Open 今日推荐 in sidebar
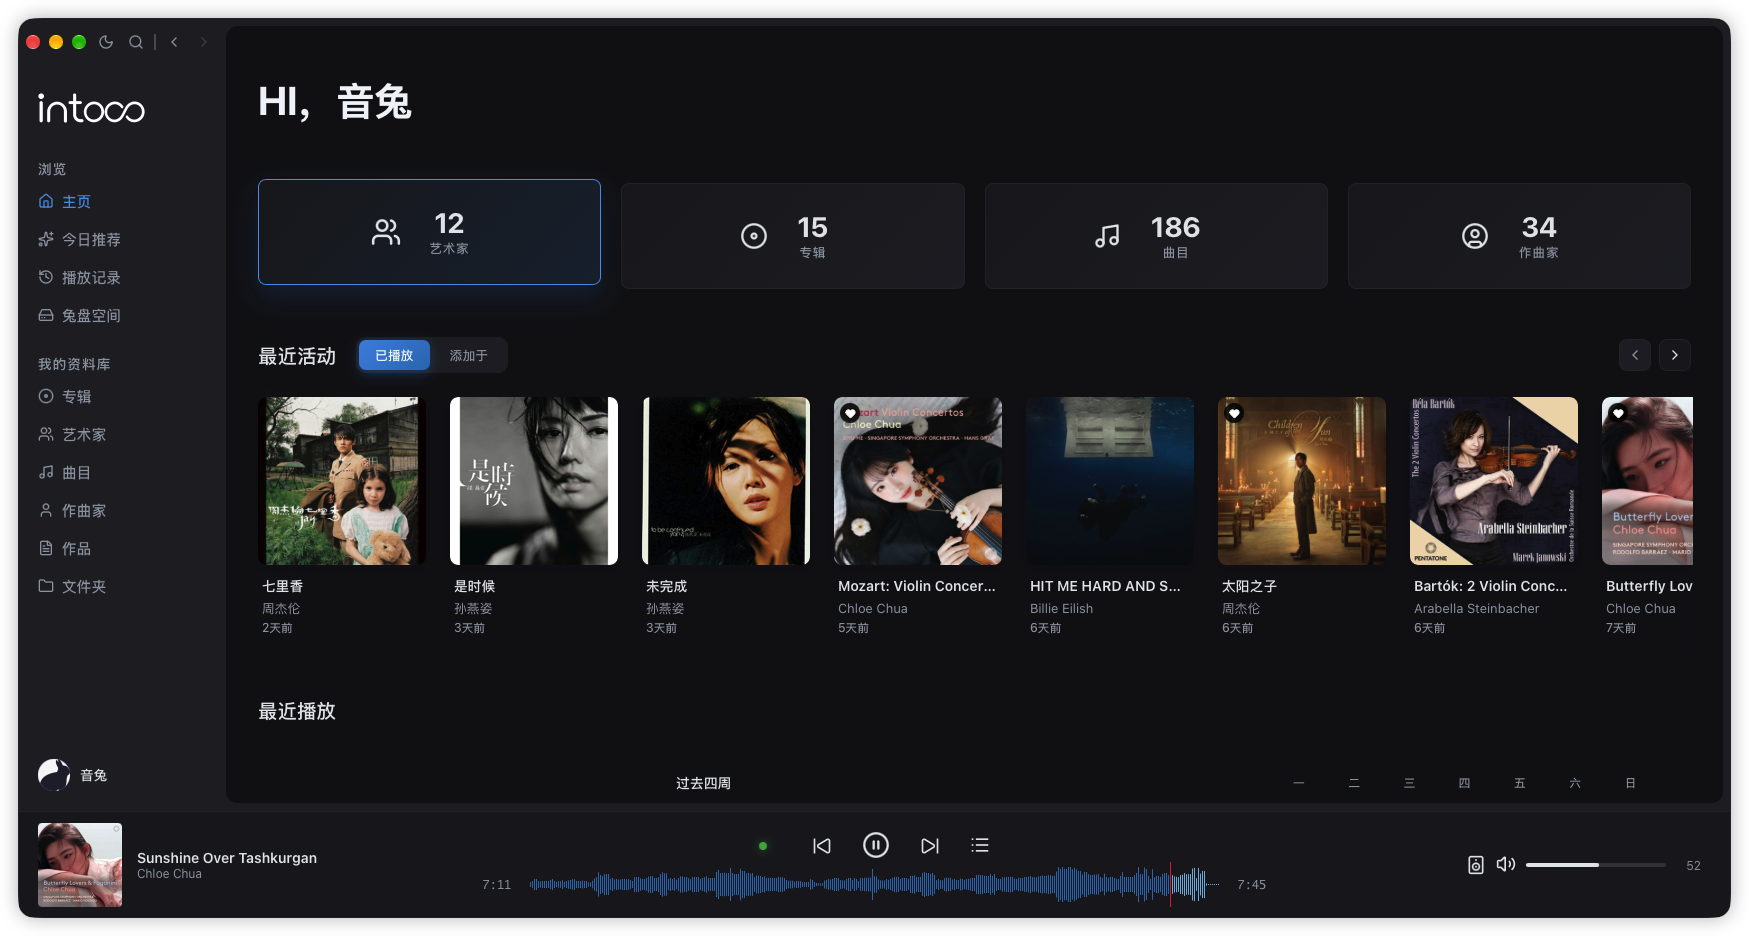 coord(79,240)
